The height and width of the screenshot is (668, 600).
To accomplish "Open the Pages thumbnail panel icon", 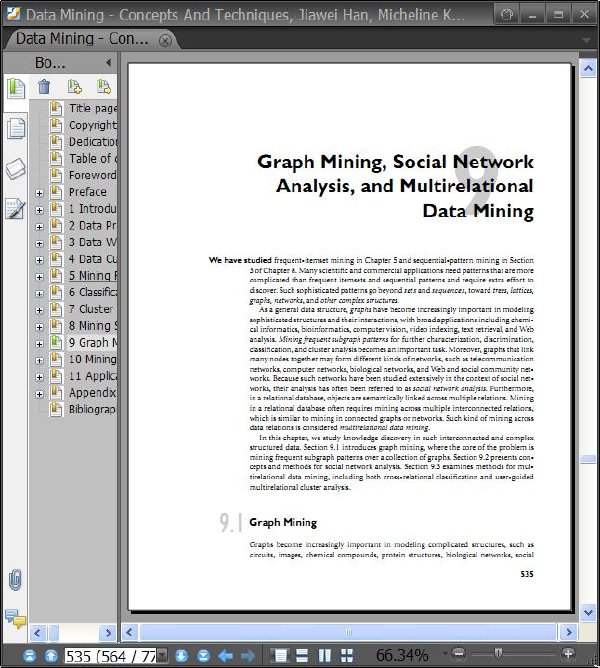I will click(x=16, y=128).
